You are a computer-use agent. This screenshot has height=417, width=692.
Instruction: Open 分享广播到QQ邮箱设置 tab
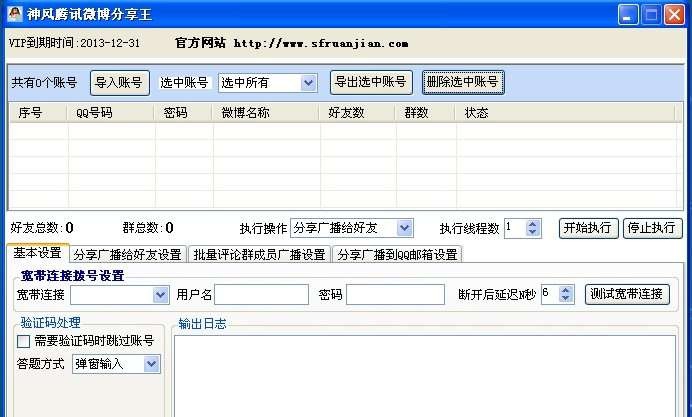click(x=397, y=255)
